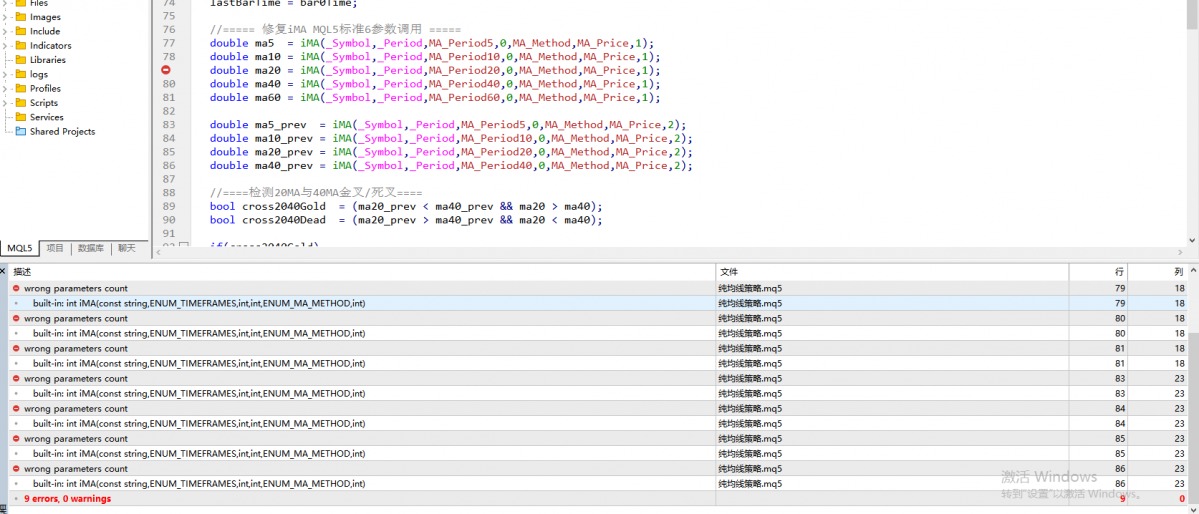Select the built-in iMA signature row for line 81
The image size is (1199, 514).
click(598, 363)
